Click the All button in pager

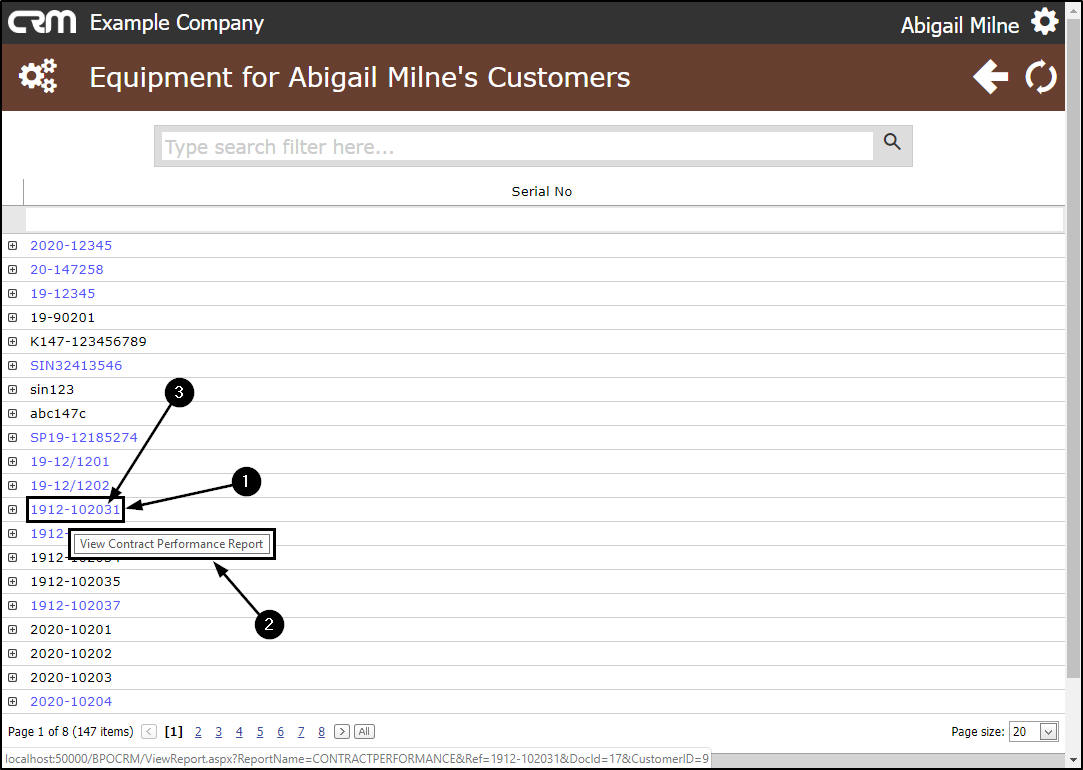364,732
